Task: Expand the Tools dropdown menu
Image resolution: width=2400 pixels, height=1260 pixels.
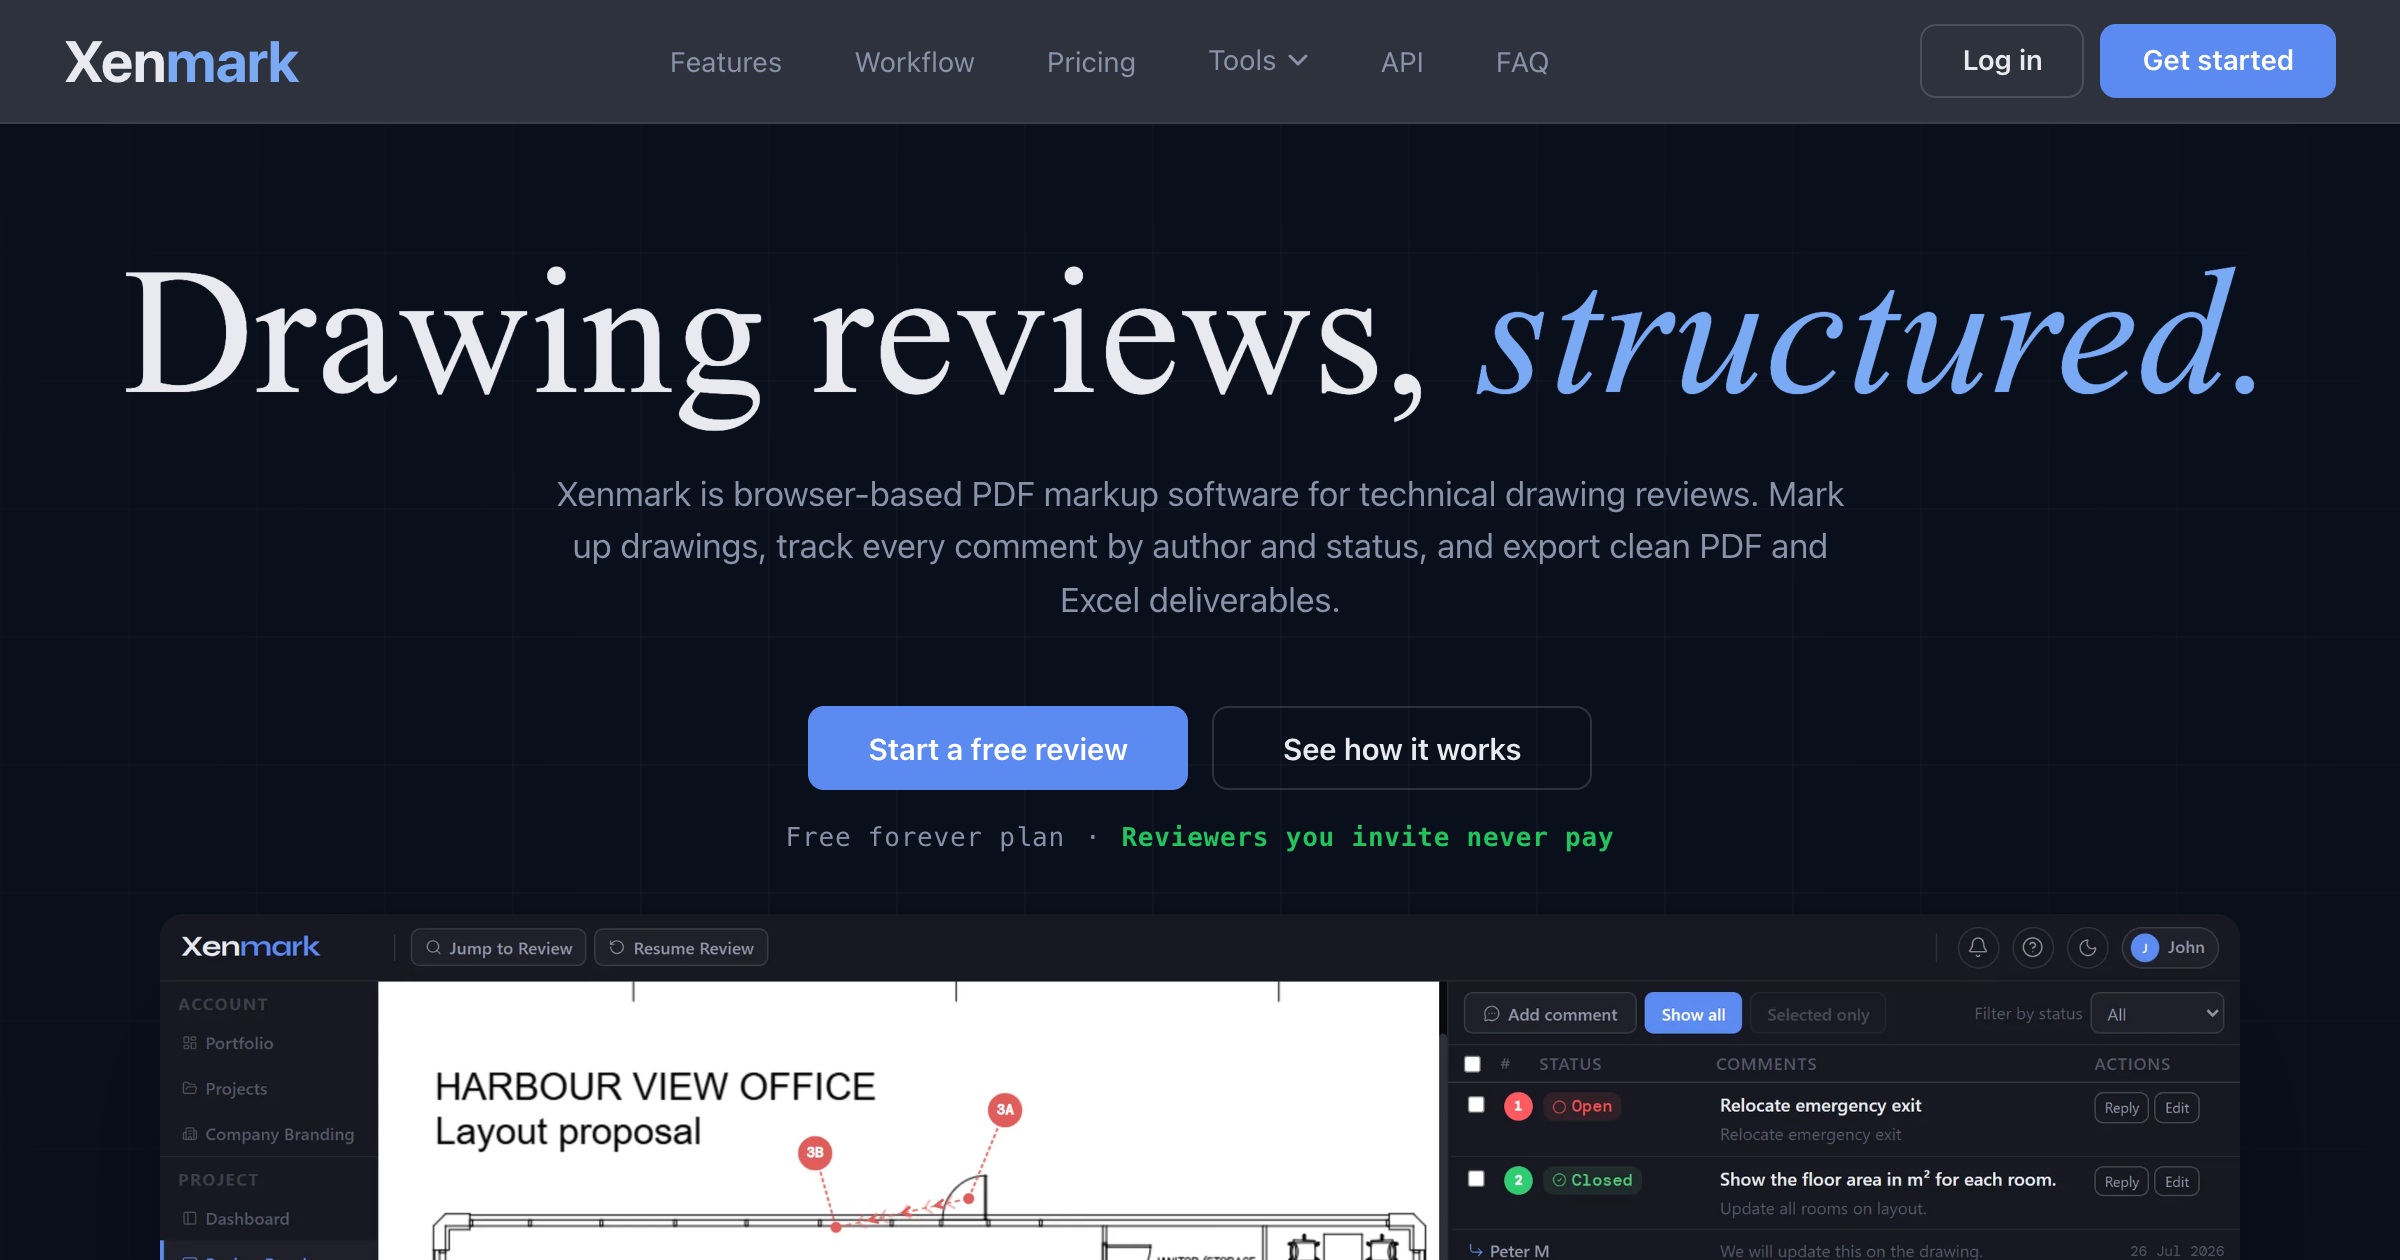Action: click(1258, 61)
